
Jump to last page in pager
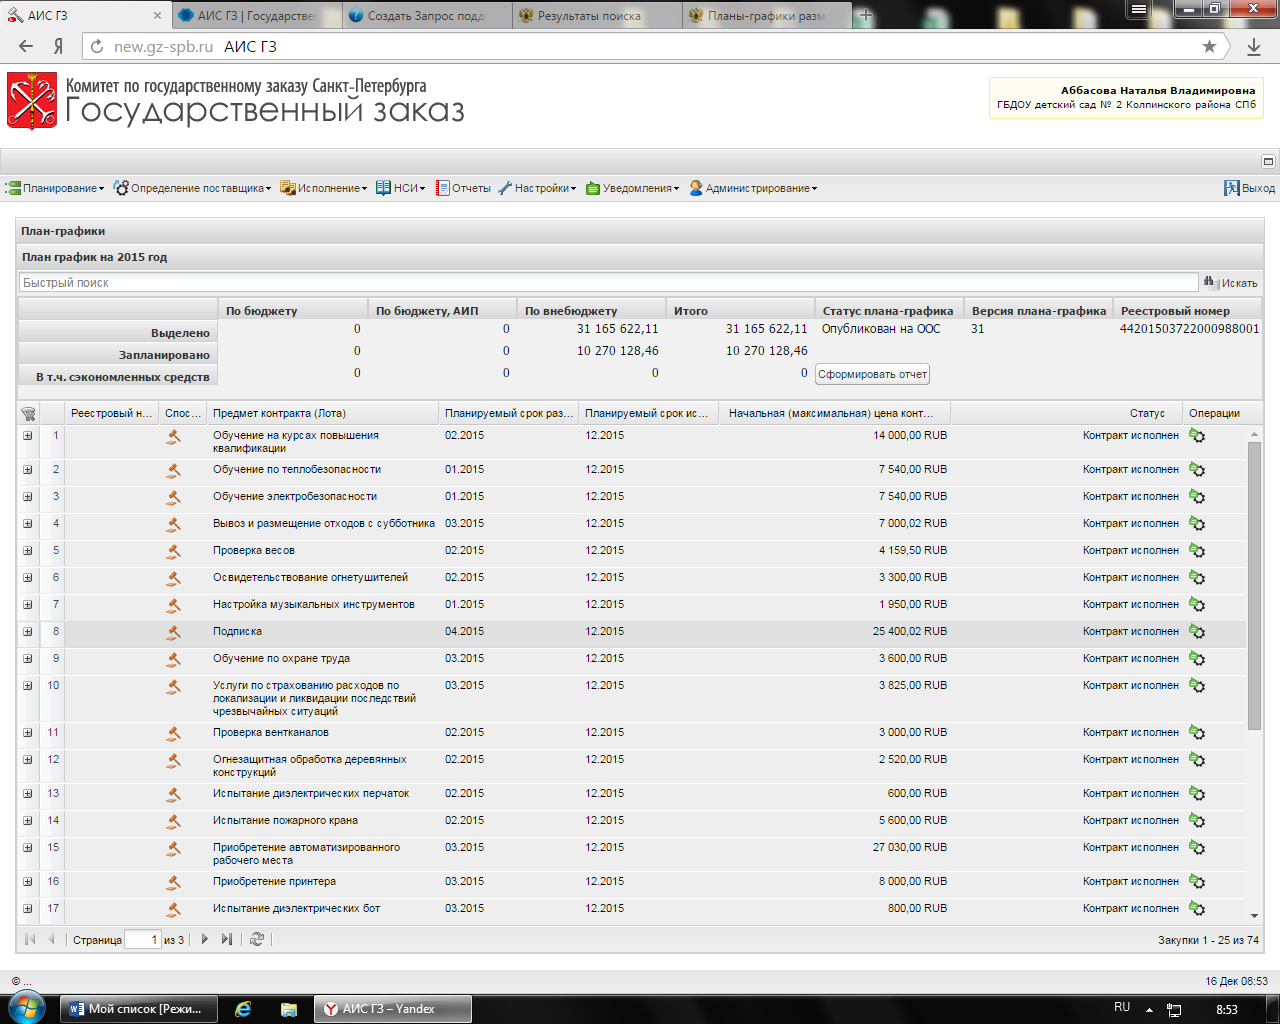pos(227,939)
